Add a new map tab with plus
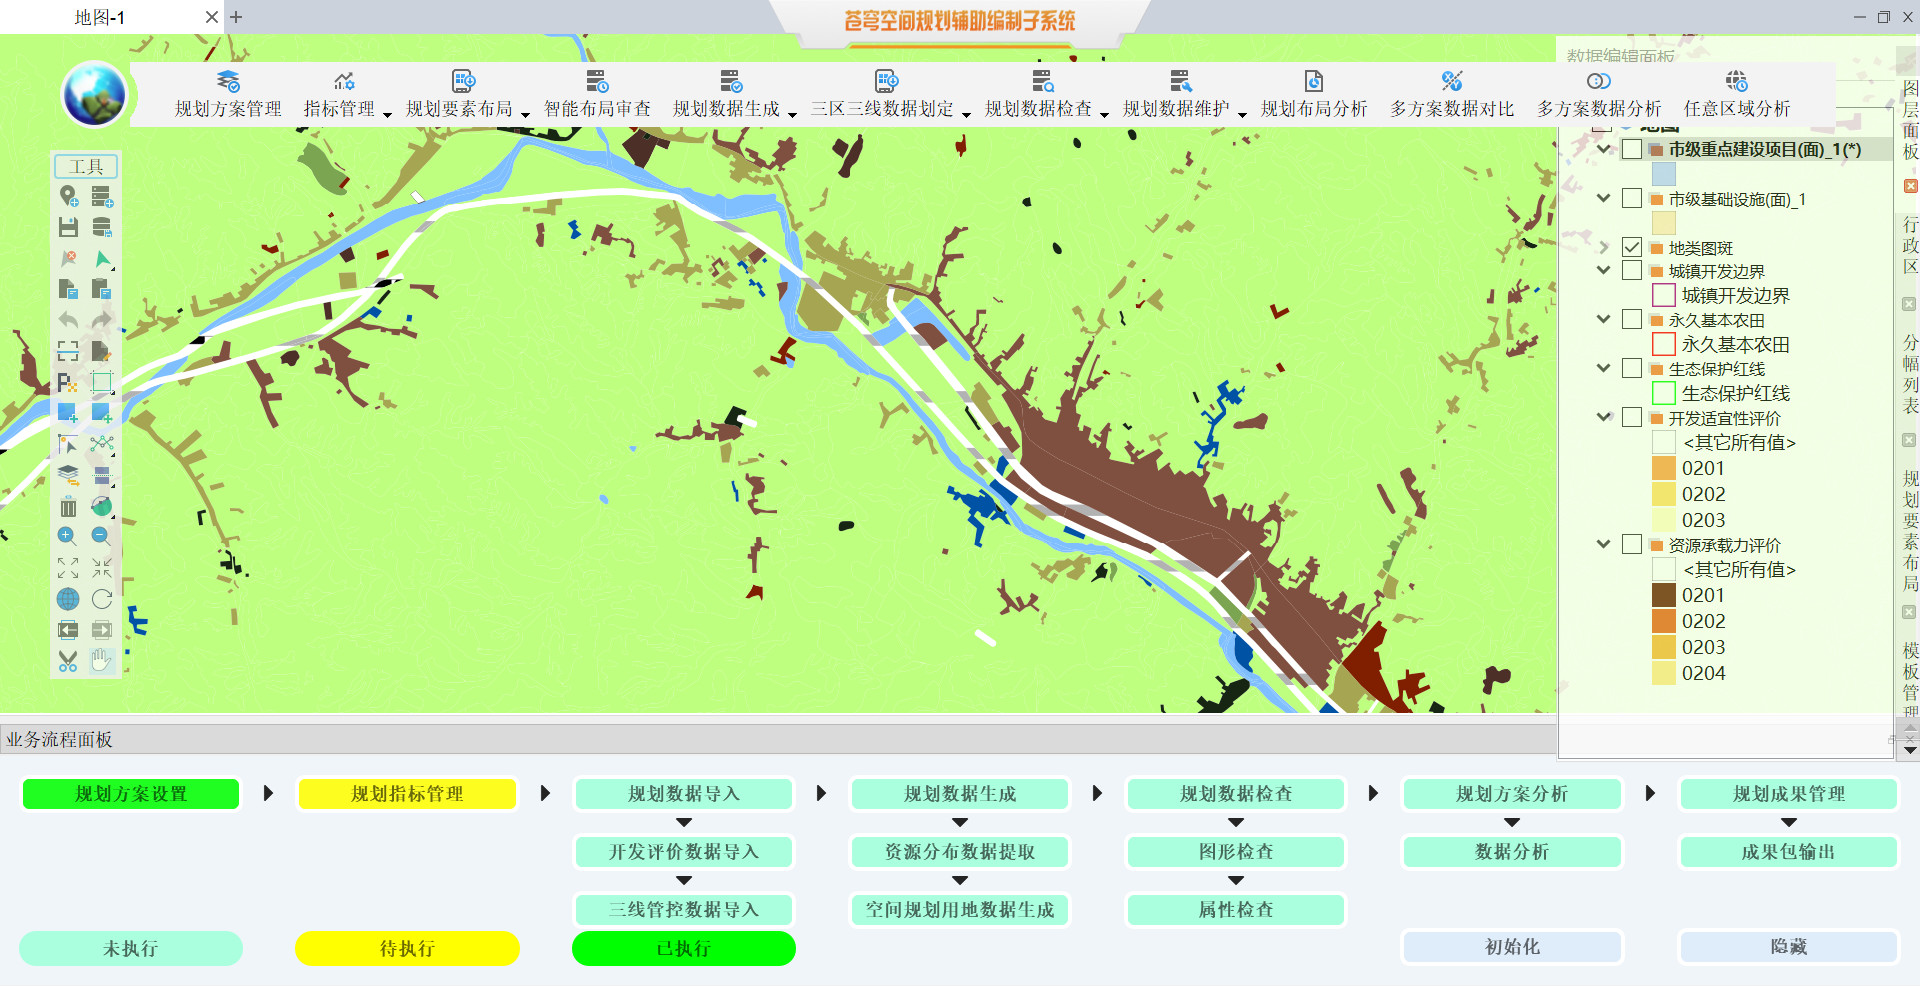The image size is (1920, 986). 236,17
